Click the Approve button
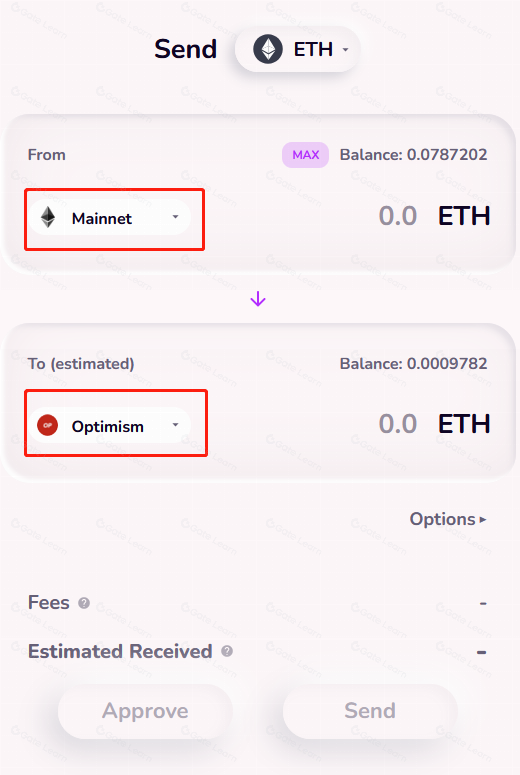 tap(145, 711)
